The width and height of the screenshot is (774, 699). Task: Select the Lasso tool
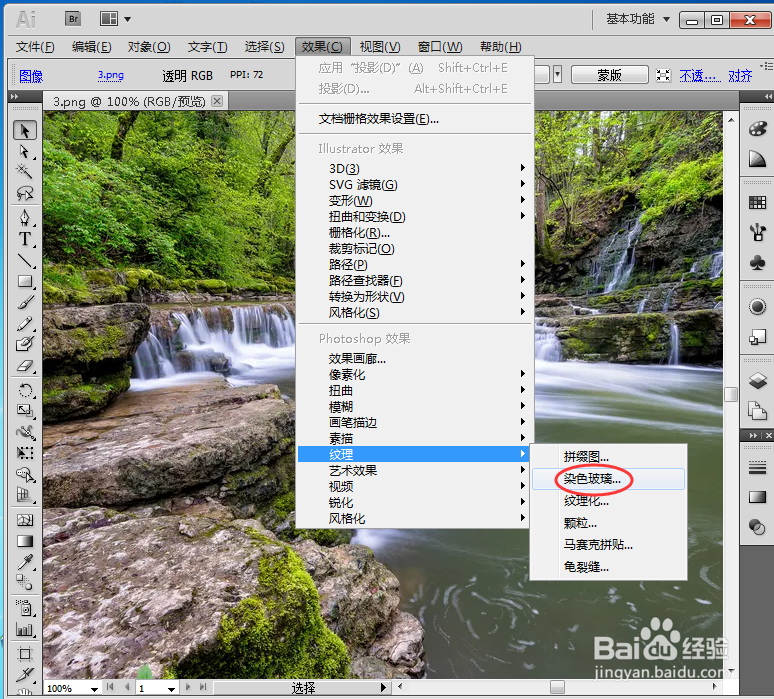point(25,193)
